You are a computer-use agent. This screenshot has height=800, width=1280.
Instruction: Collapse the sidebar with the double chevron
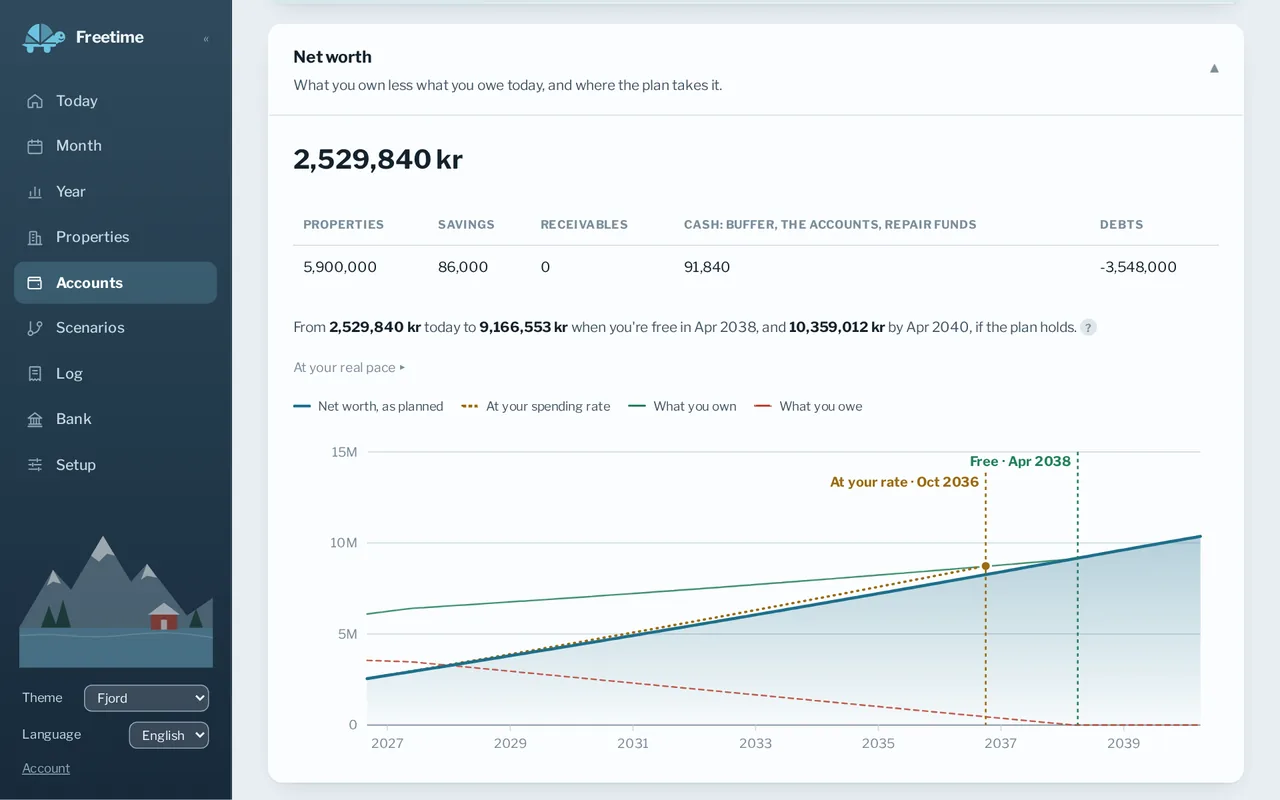pyautogui.click(x=206, y=39)
